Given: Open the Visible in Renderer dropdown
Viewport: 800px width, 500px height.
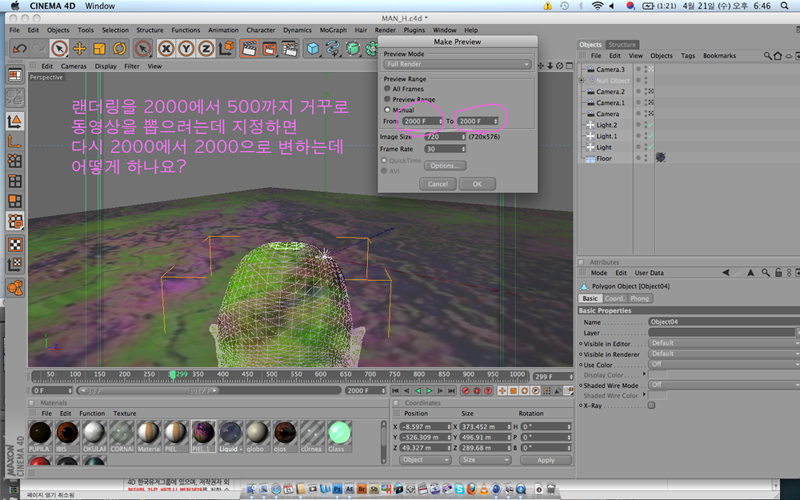Looking at the screenshot, I should [724, 354].
